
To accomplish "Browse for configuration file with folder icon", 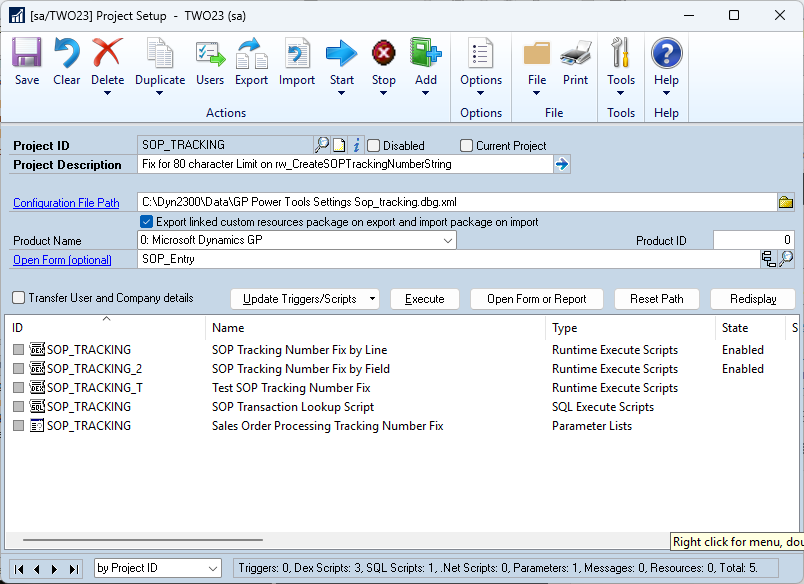I will (786, 202).
